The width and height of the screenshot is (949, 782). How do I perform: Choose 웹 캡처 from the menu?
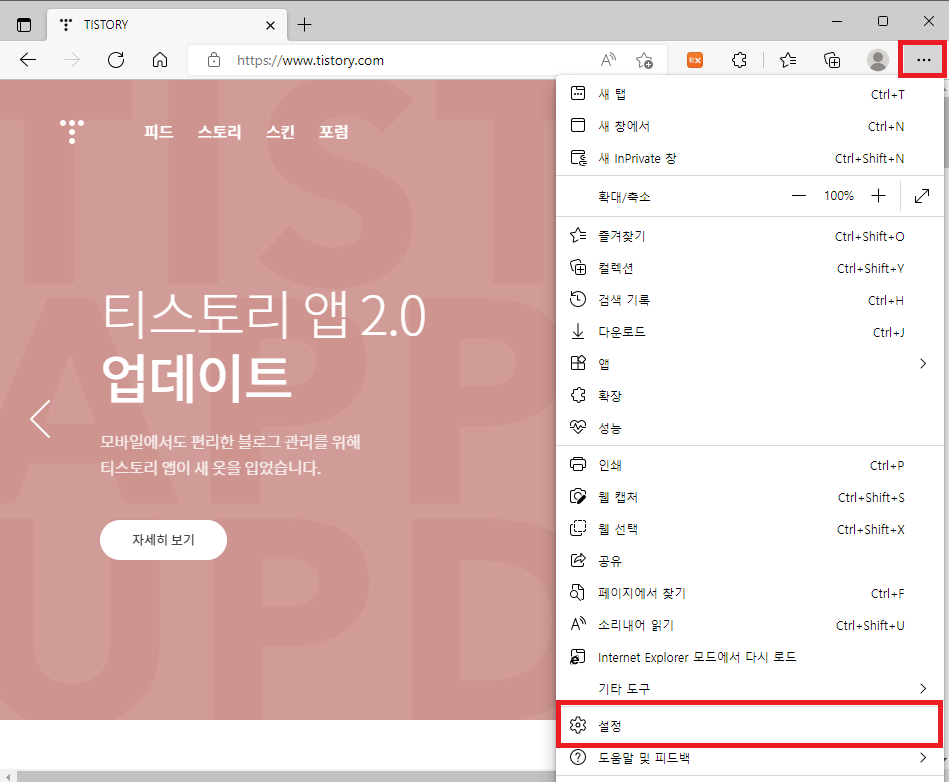[x=749, y=497]
